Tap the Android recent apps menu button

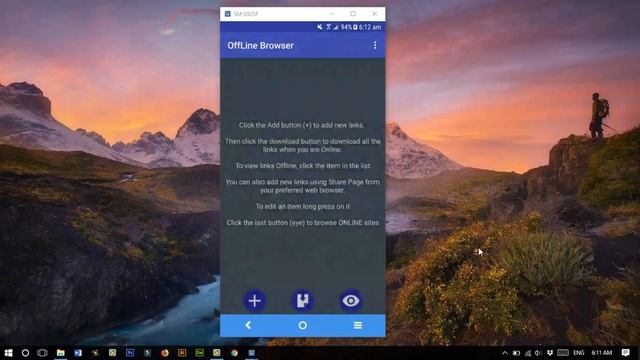[x=358, y=325]
